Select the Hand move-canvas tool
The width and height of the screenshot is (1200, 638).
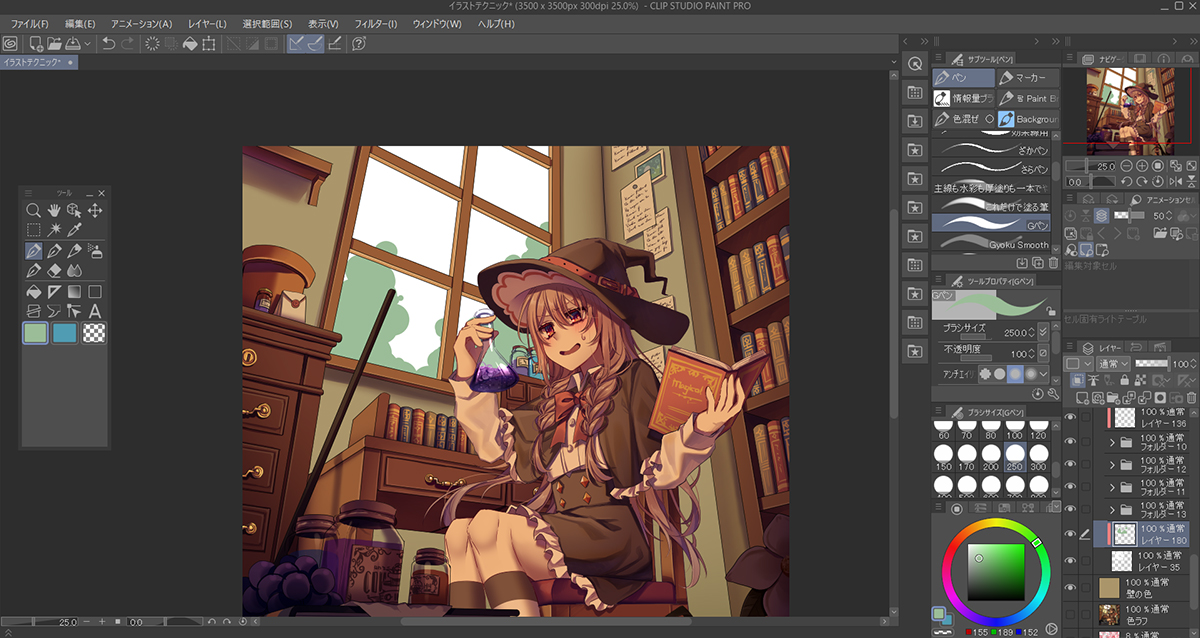pos(54,210)
